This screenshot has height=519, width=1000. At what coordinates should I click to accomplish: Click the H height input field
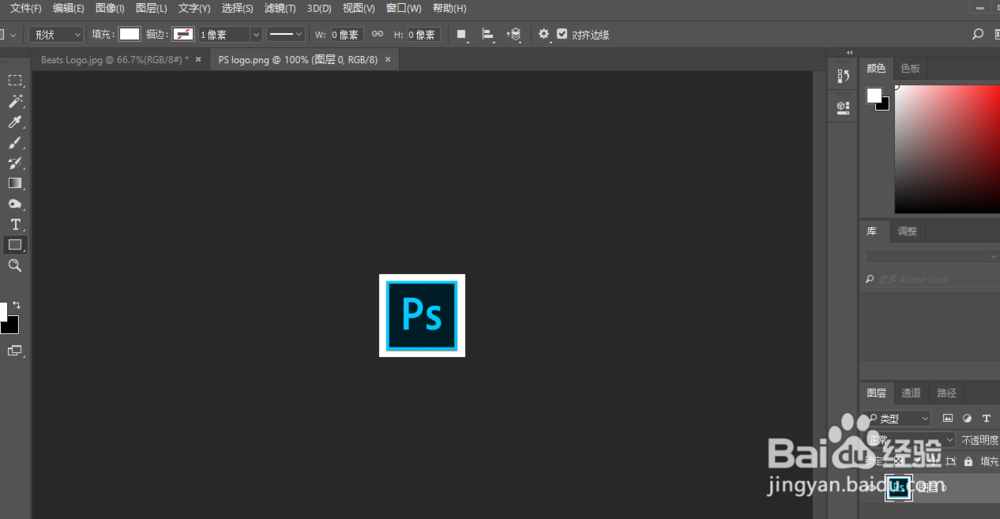pos(423,34)
